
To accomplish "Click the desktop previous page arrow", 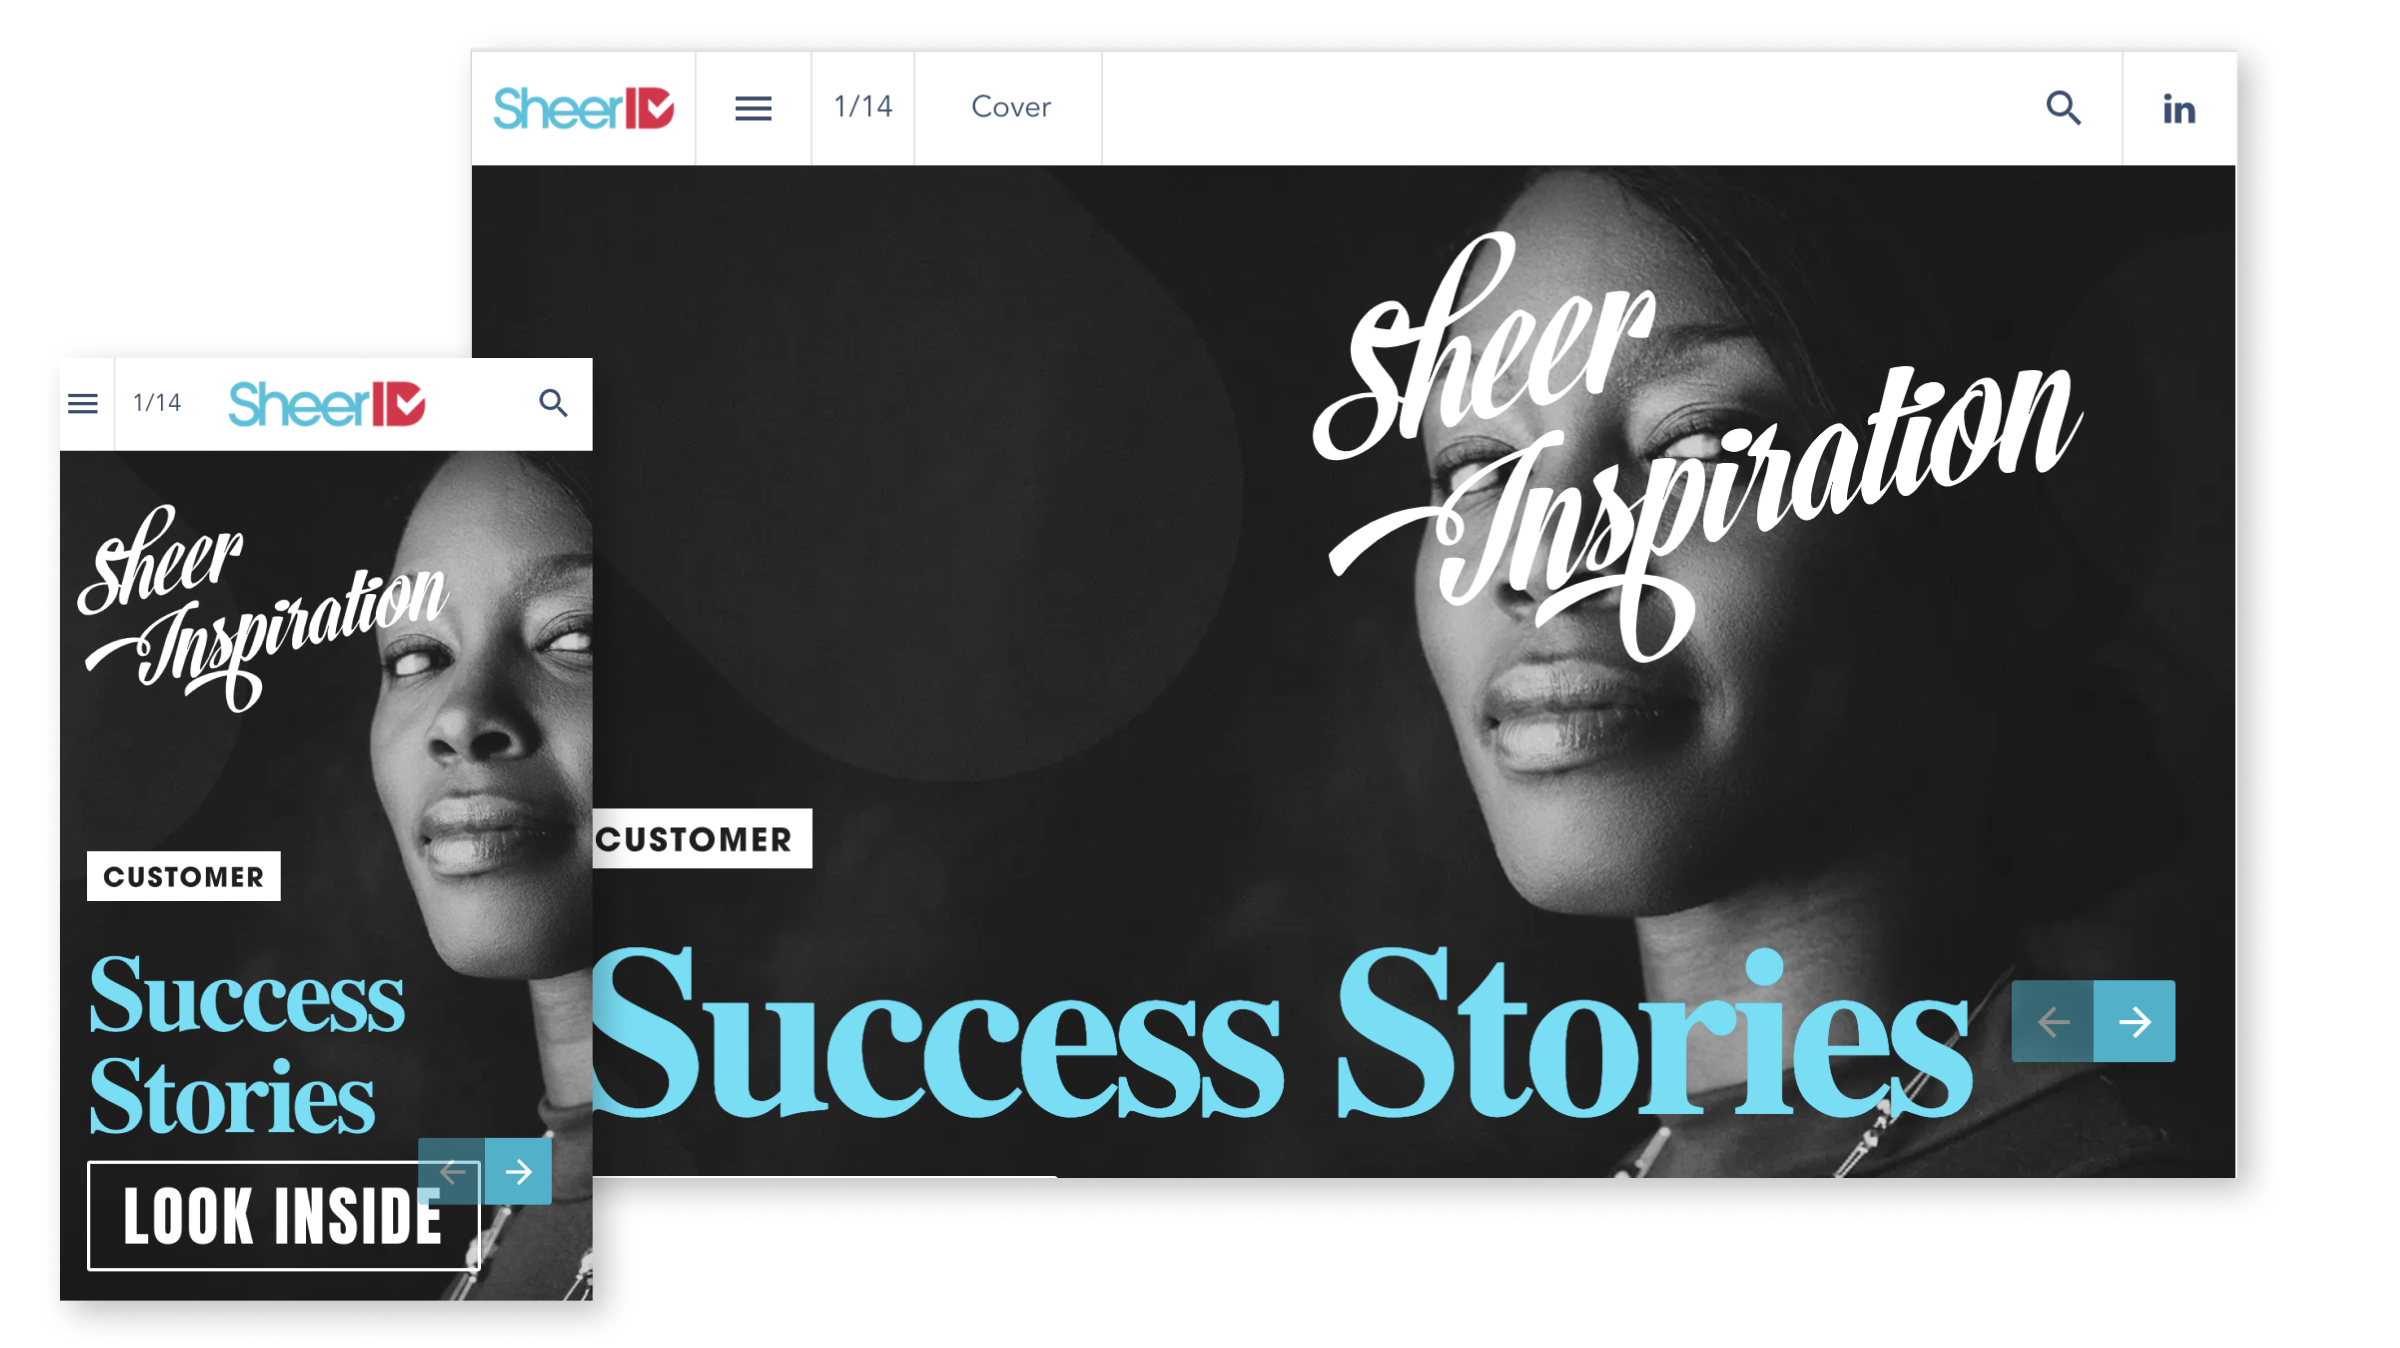I will pyautogui.click(x=2053, y=1021).
